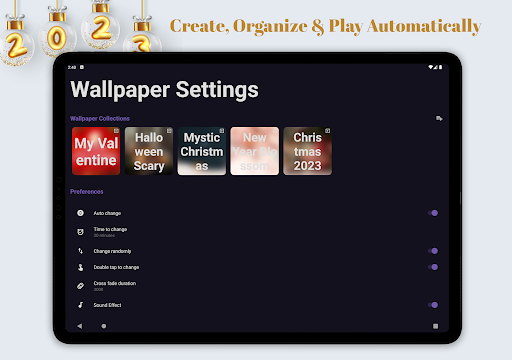Open the New Year Blossom collection

pyautogui.click(x=255, y=151)
